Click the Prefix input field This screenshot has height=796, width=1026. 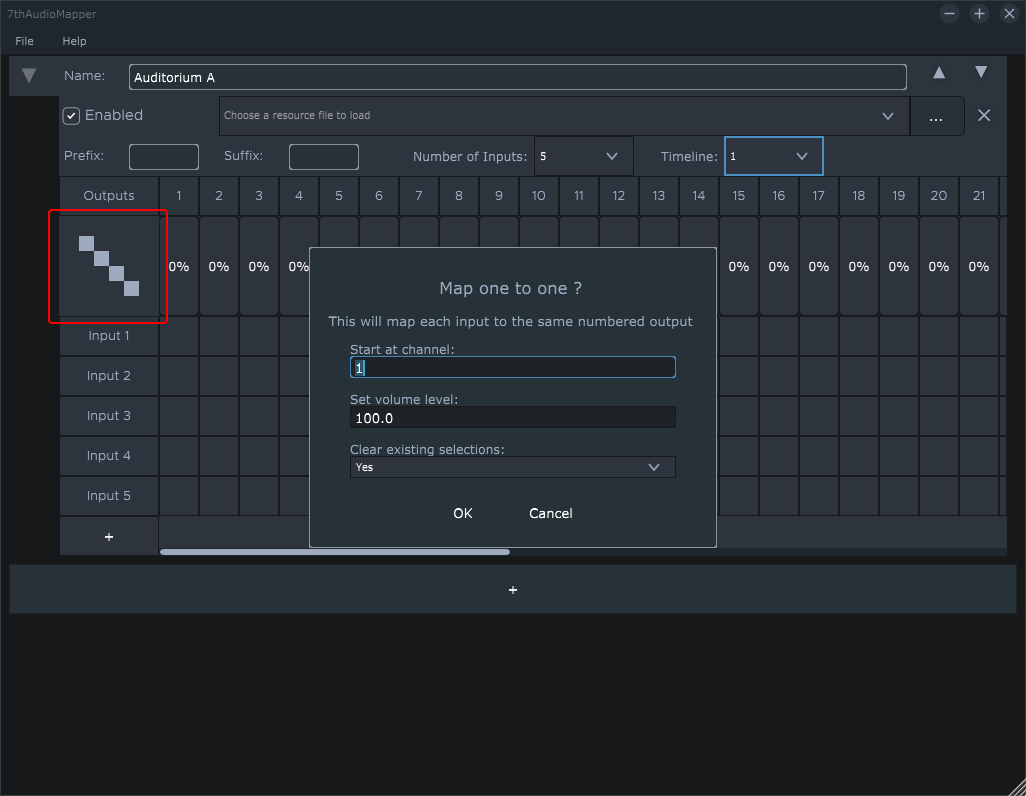click(x=164, y=157)
